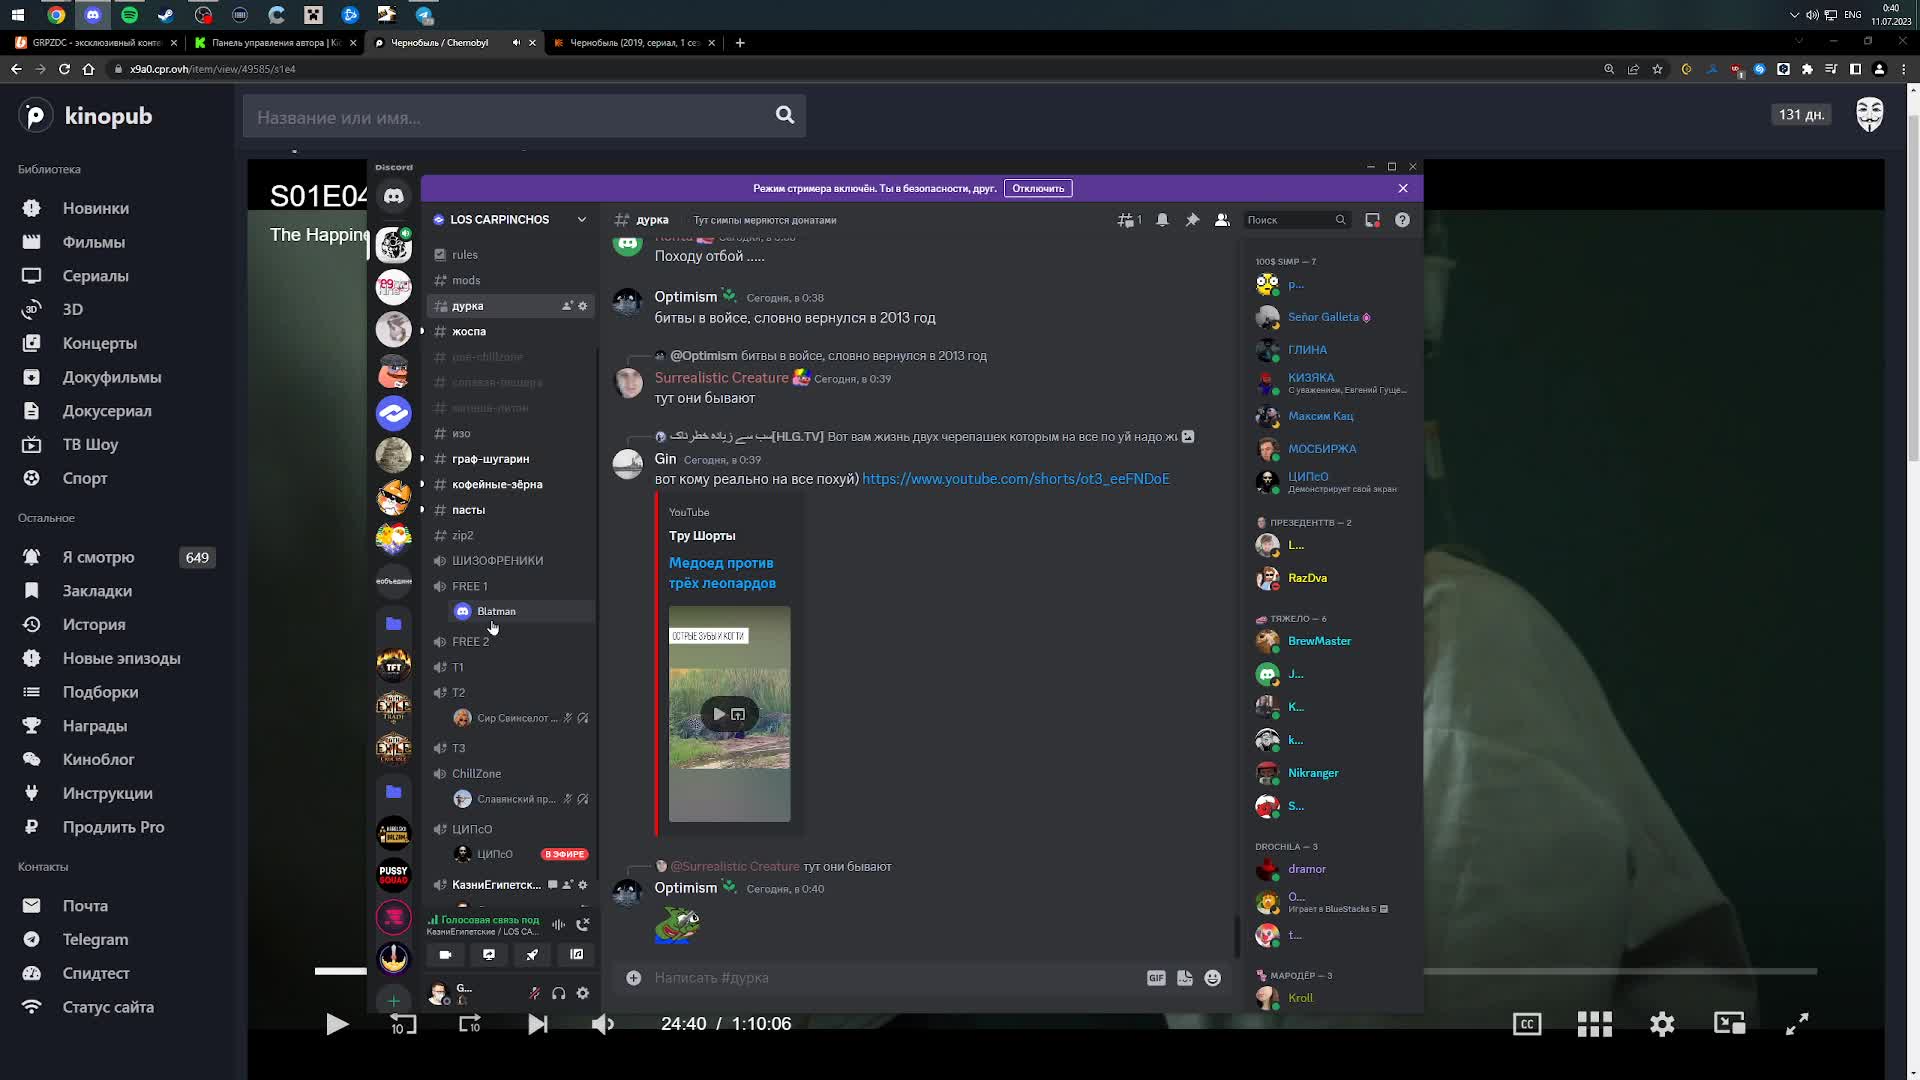Expand LOS CARPINCHOS server menu
Image resolution: width=1920 pixels, height=1080 pixels.
point(581,220)
